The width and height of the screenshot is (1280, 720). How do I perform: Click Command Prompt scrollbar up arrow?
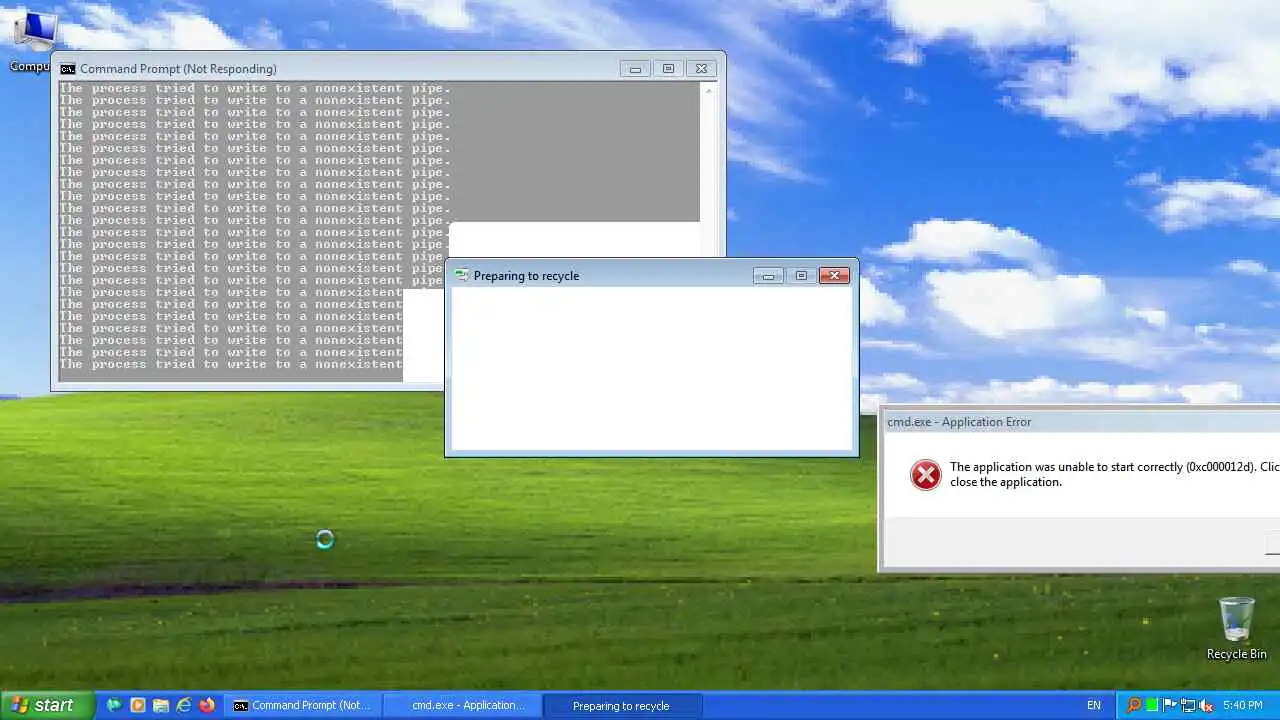tap(709, 90)
